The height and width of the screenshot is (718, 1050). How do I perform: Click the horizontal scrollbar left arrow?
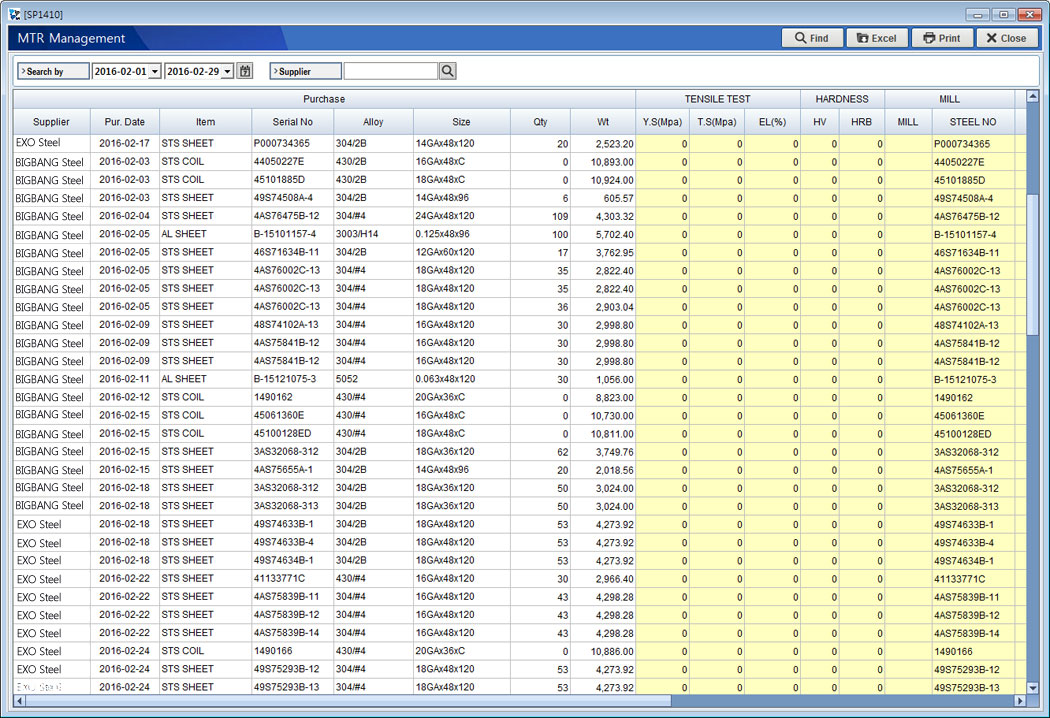click(x=19, y=701)
